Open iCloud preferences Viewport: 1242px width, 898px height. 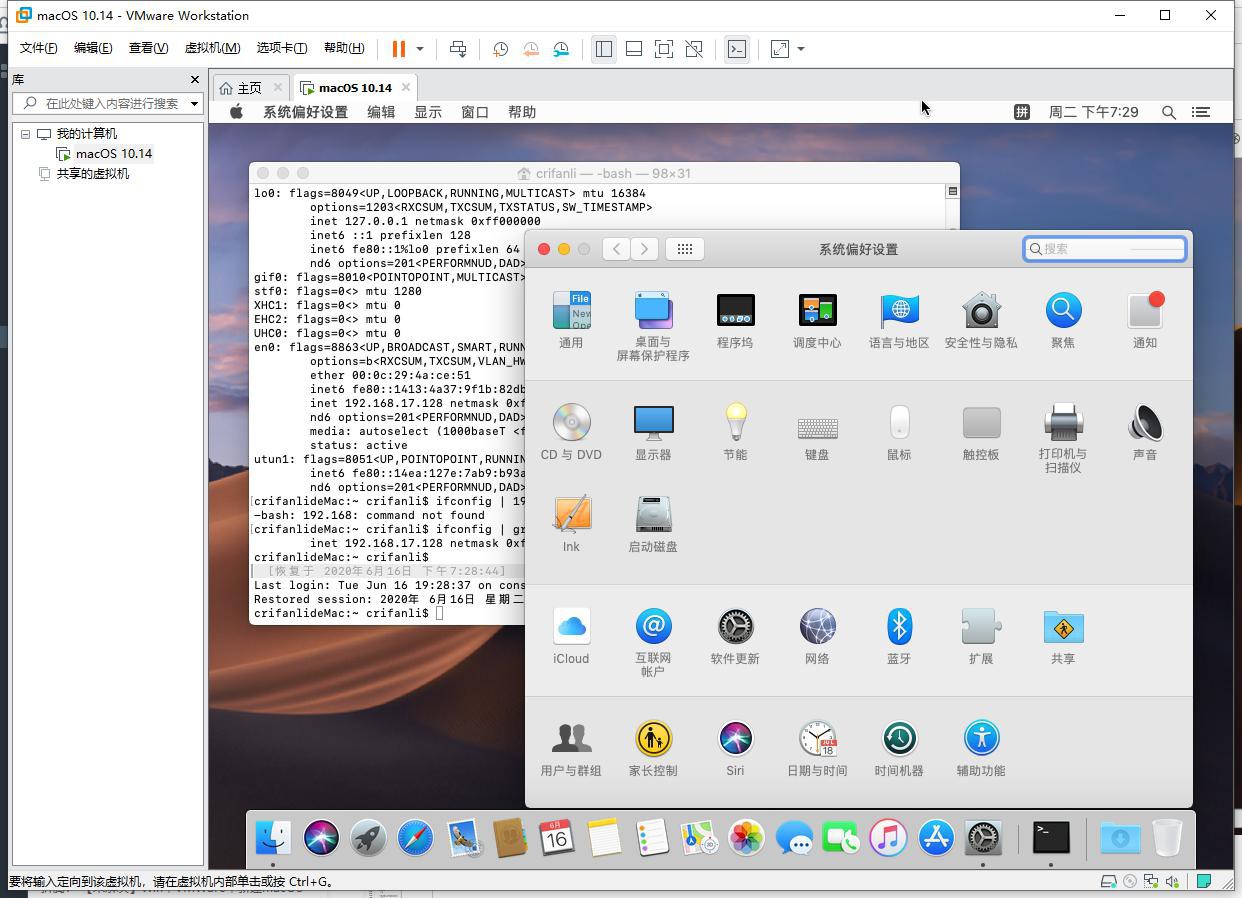(x=571, y=636)
